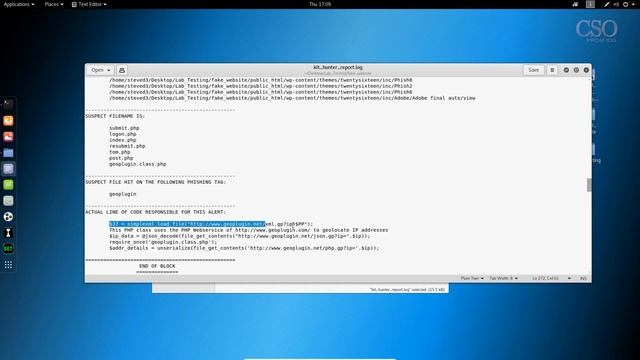
Task: Click the Adobe final auto/view path line
Action: (x=292, y=98)
